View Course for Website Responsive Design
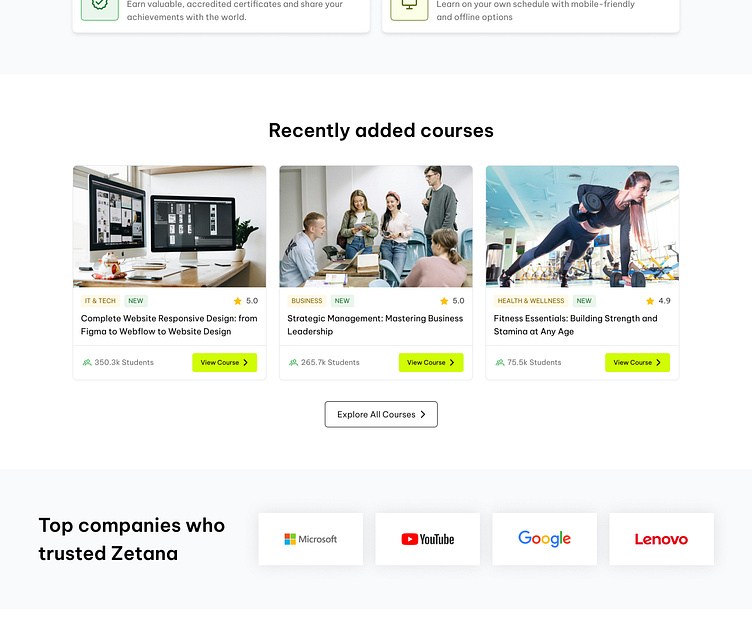The image size is (752, 627). [224, 363]
